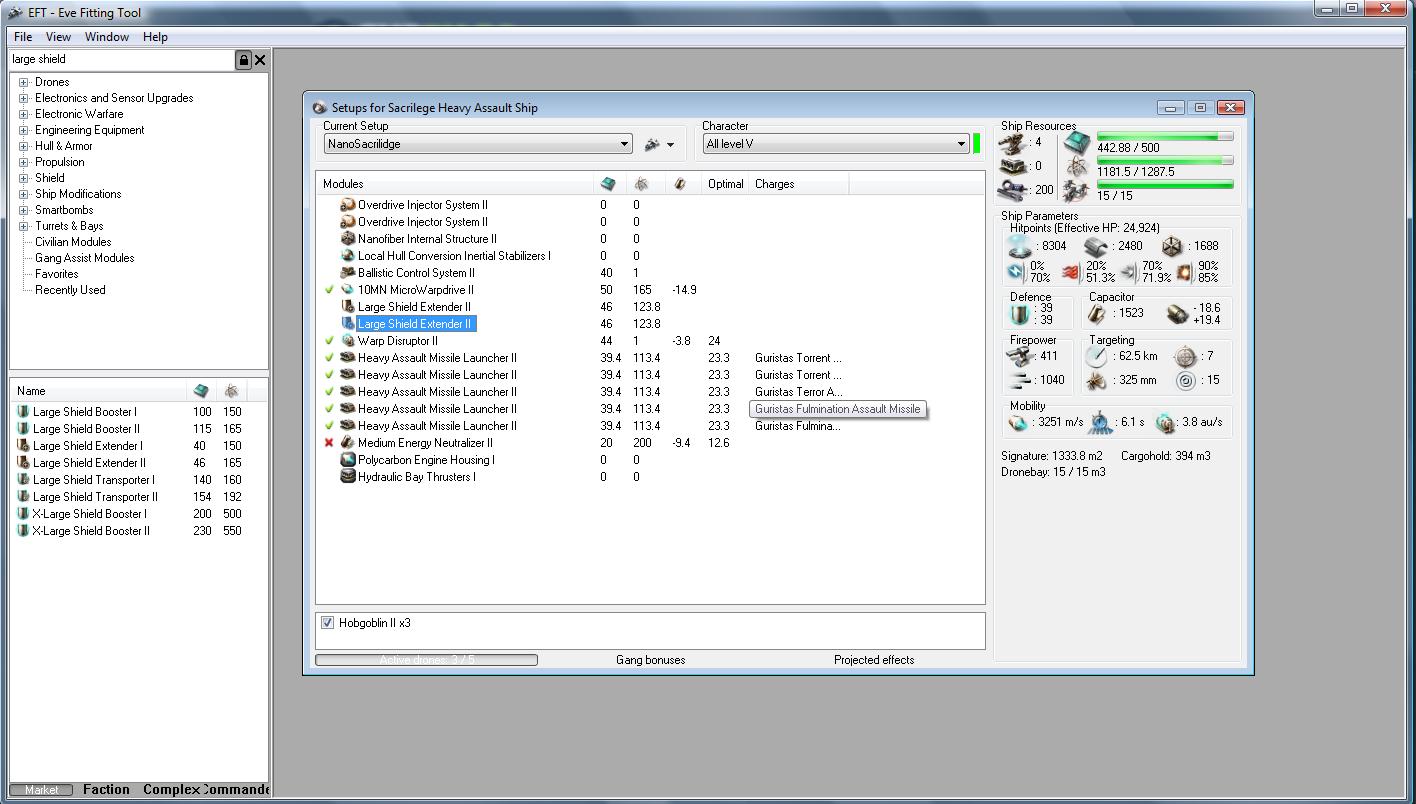
Task: Click the Hydraulic Bay Thrusters I rig icon
Action: [x=348, y=477]
